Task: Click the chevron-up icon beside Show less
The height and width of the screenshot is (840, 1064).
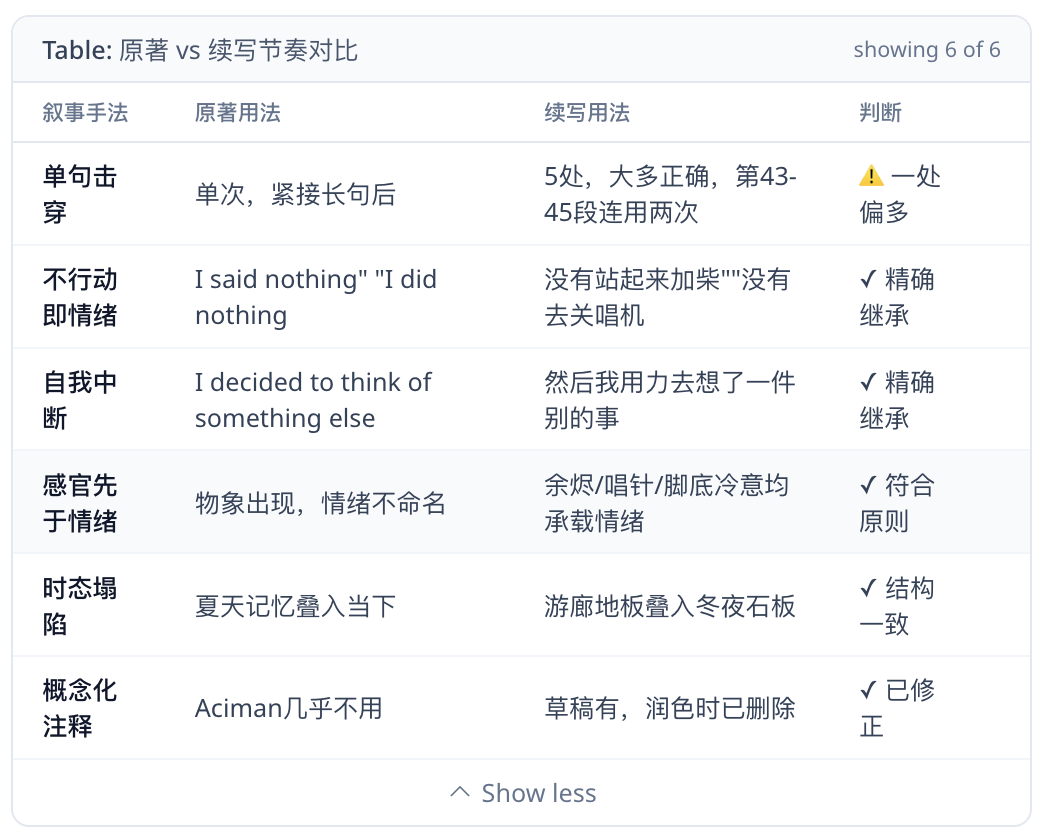Action: 460,793
